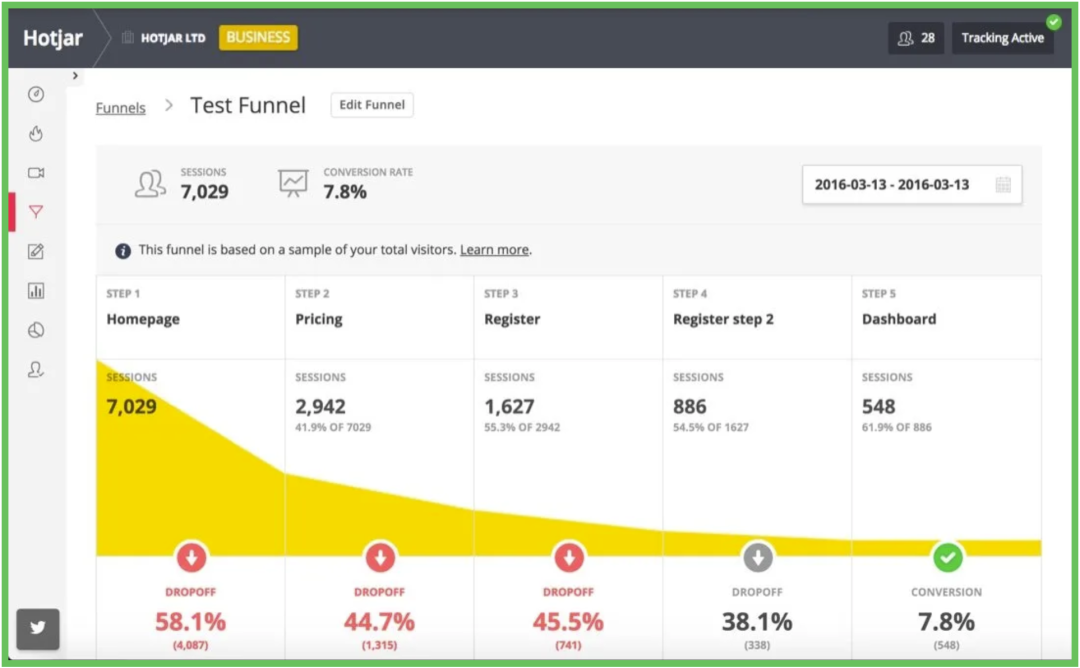
Task: Go back to Funnels breadcrumb link
Action: click(120, 108)
